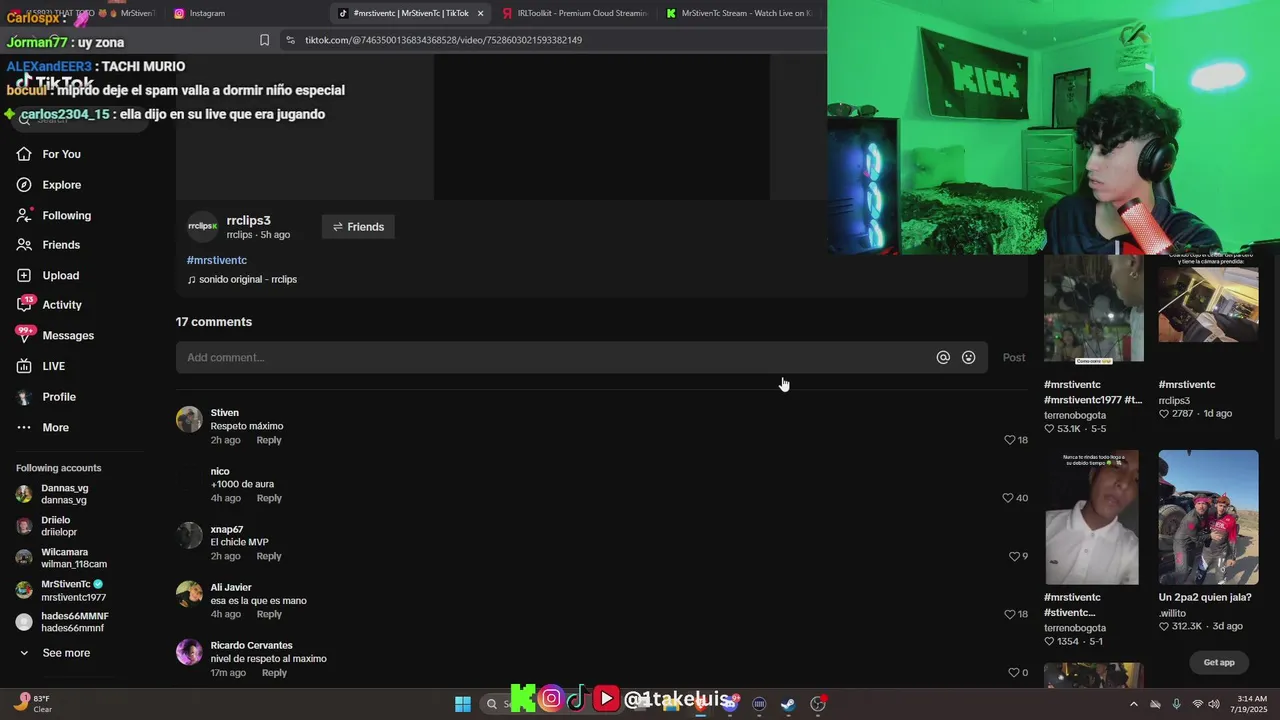Screen dimensions: 1280x720
Task: Like Stiven's comment
Action: coord(1010,440)
